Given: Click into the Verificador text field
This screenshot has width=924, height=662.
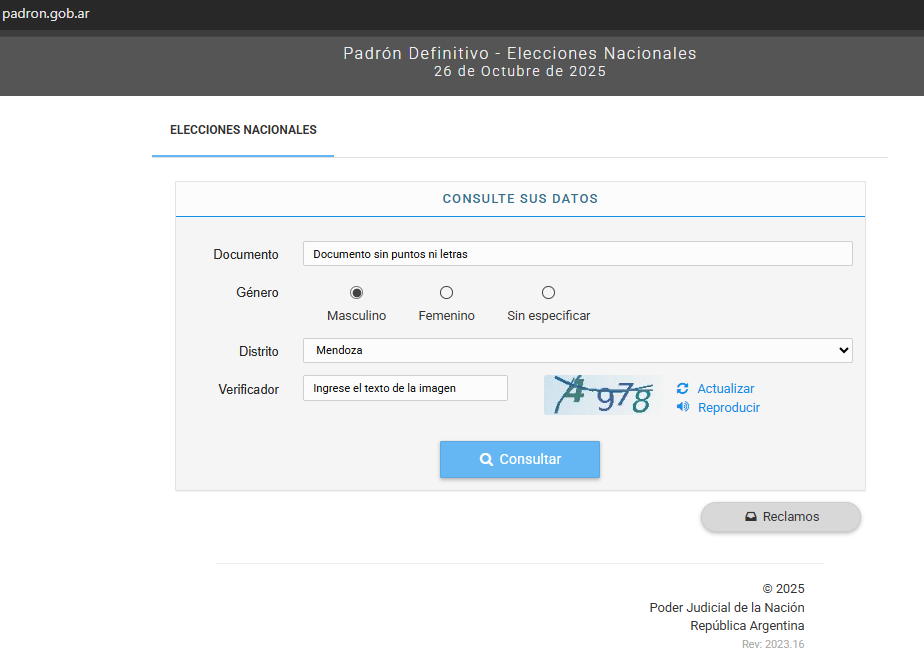Looking at the screenshot, I should [x=405, y=388].
